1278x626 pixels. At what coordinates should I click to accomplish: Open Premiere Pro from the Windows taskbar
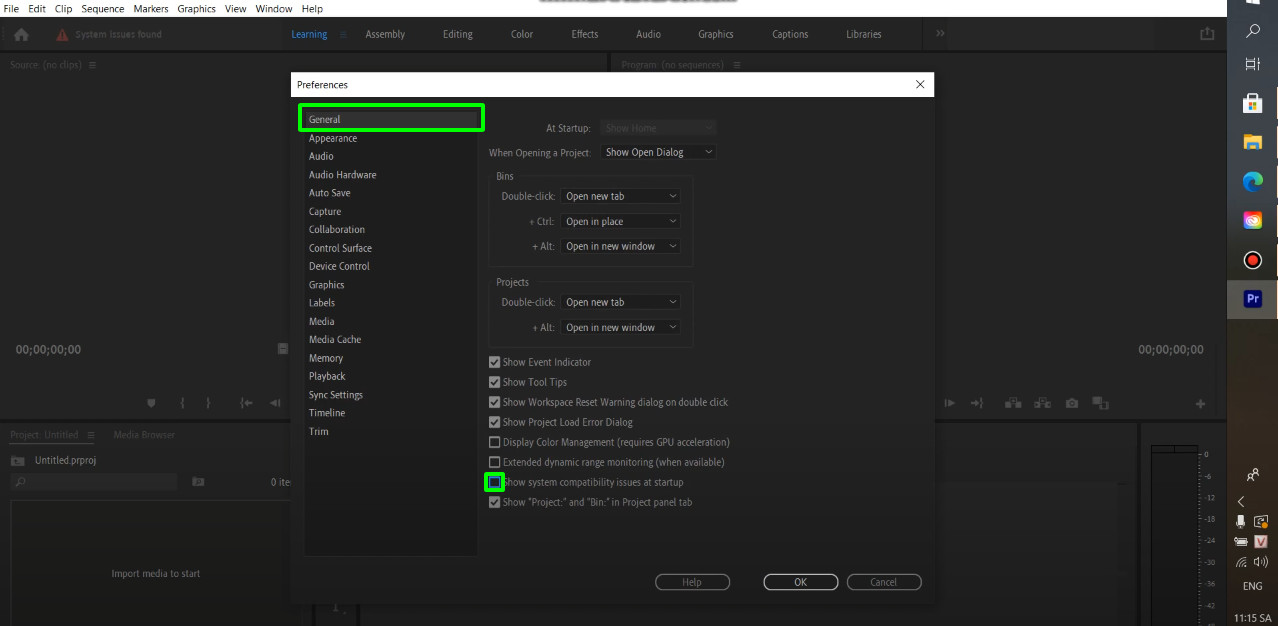[x=1253, y=299]
